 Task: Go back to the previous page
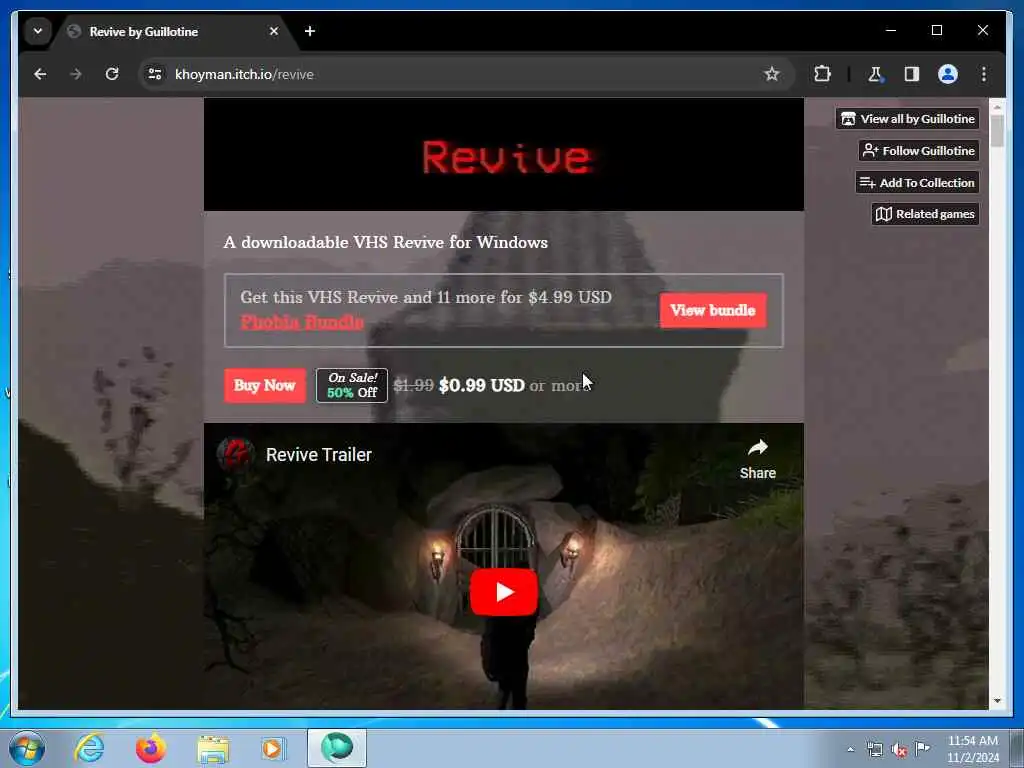pyautogui.click(x=40, y=74)
